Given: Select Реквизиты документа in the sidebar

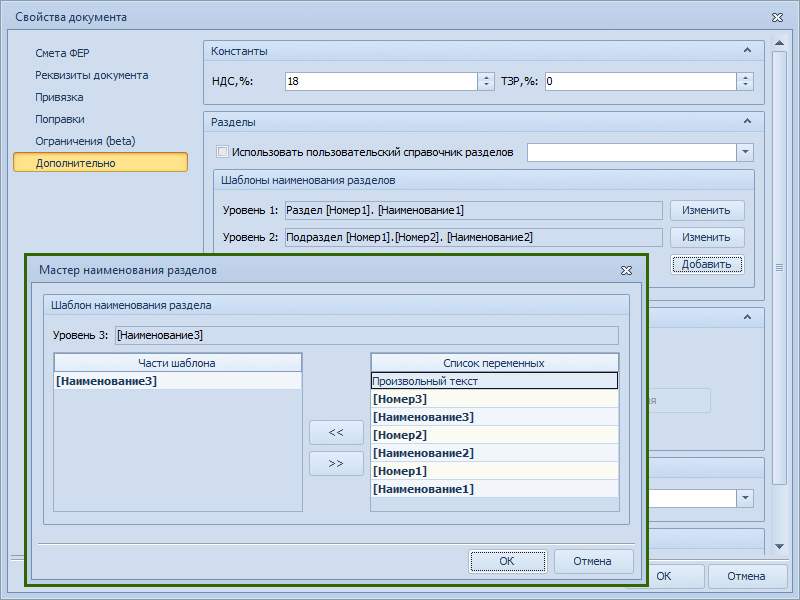Looking at the screenshot, I should 91,75.
